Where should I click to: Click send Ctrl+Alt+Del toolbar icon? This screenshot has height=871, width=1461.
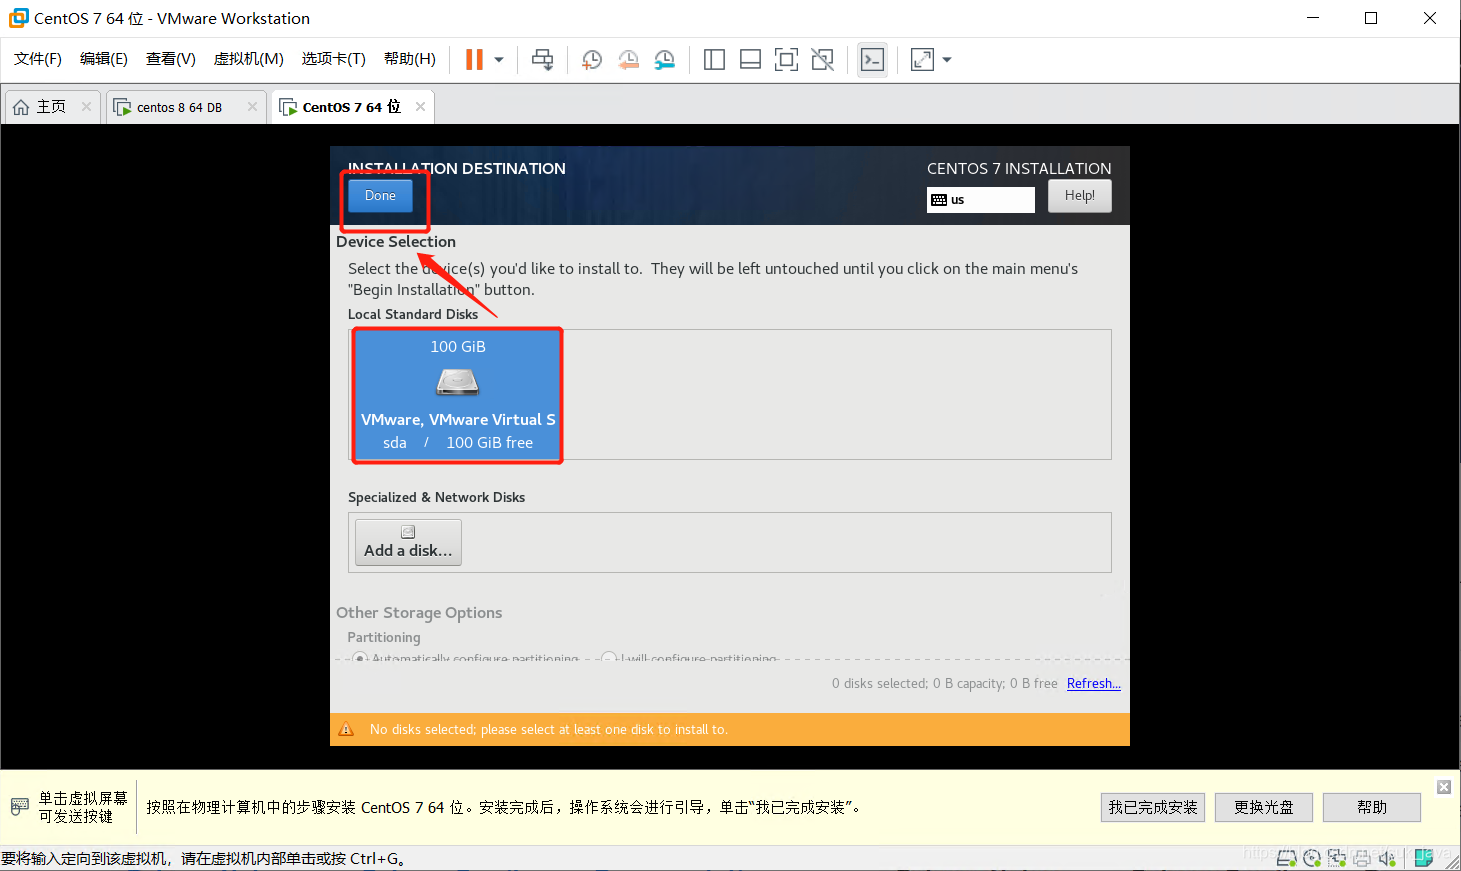pos(543,60)
